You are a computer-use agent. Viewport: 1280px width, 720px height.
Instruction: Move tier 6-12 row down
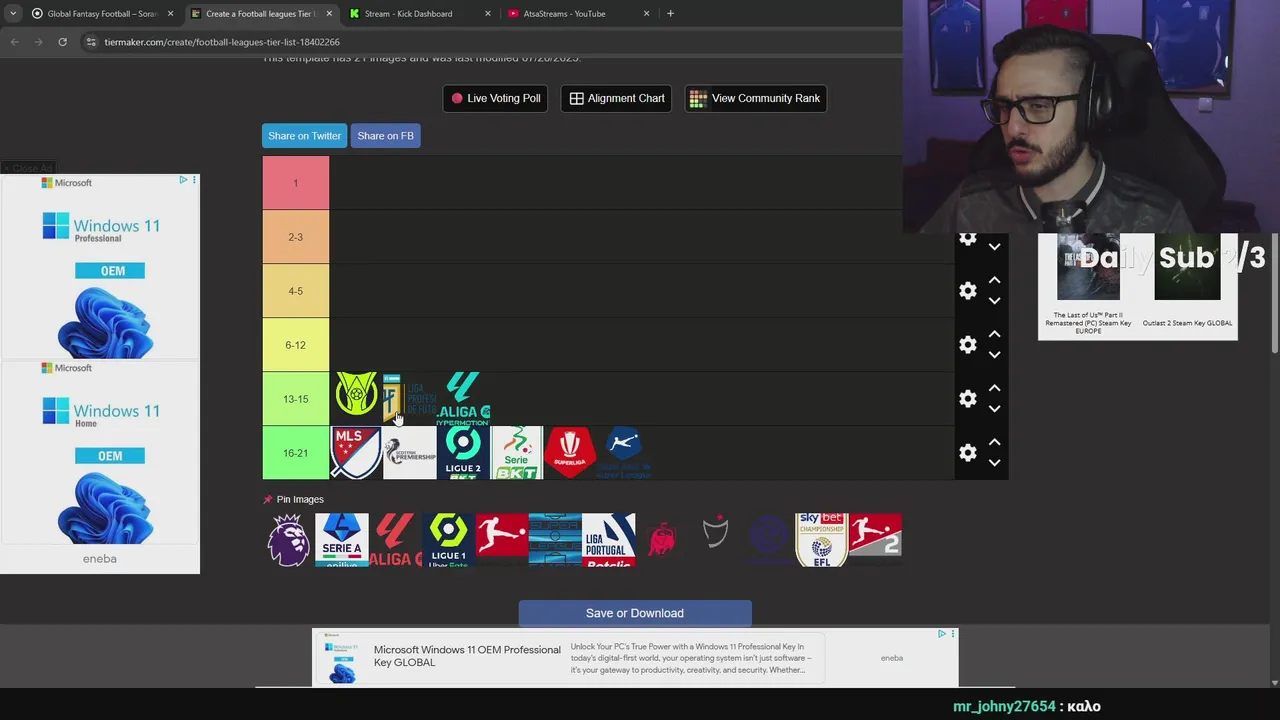pos(994,355)
